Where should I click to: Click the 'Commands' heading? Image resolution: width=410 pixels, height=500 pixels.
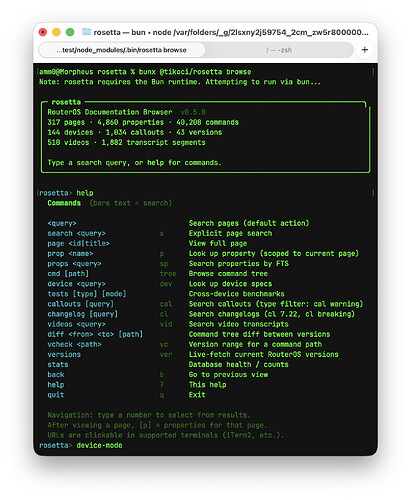(x=64, y=203)
